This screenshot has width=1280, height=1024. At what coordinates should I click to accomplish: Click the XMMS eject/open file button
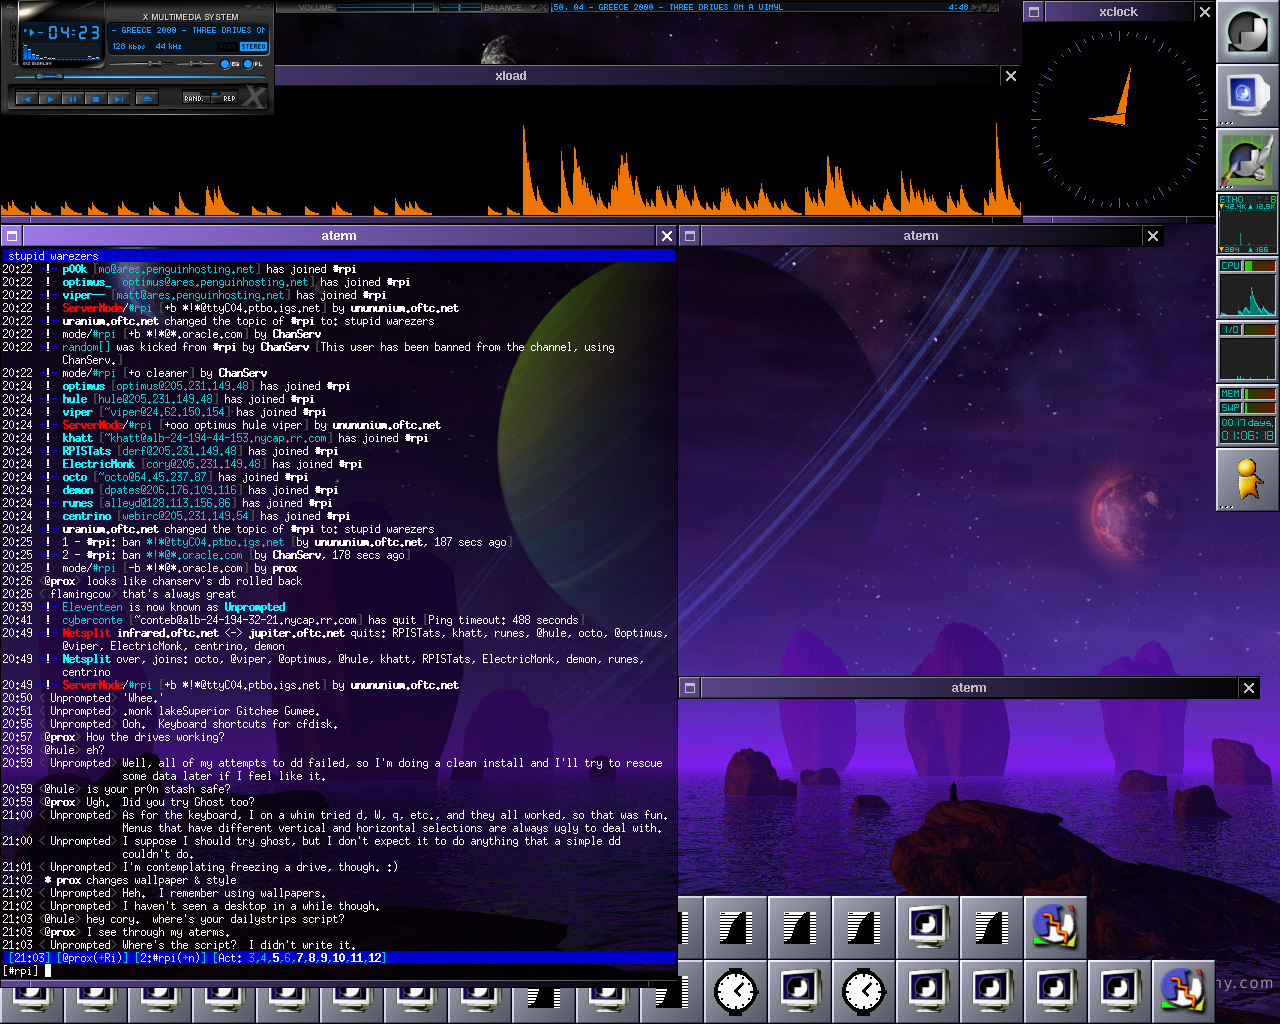pyautogui.click(x=147, y=99)
